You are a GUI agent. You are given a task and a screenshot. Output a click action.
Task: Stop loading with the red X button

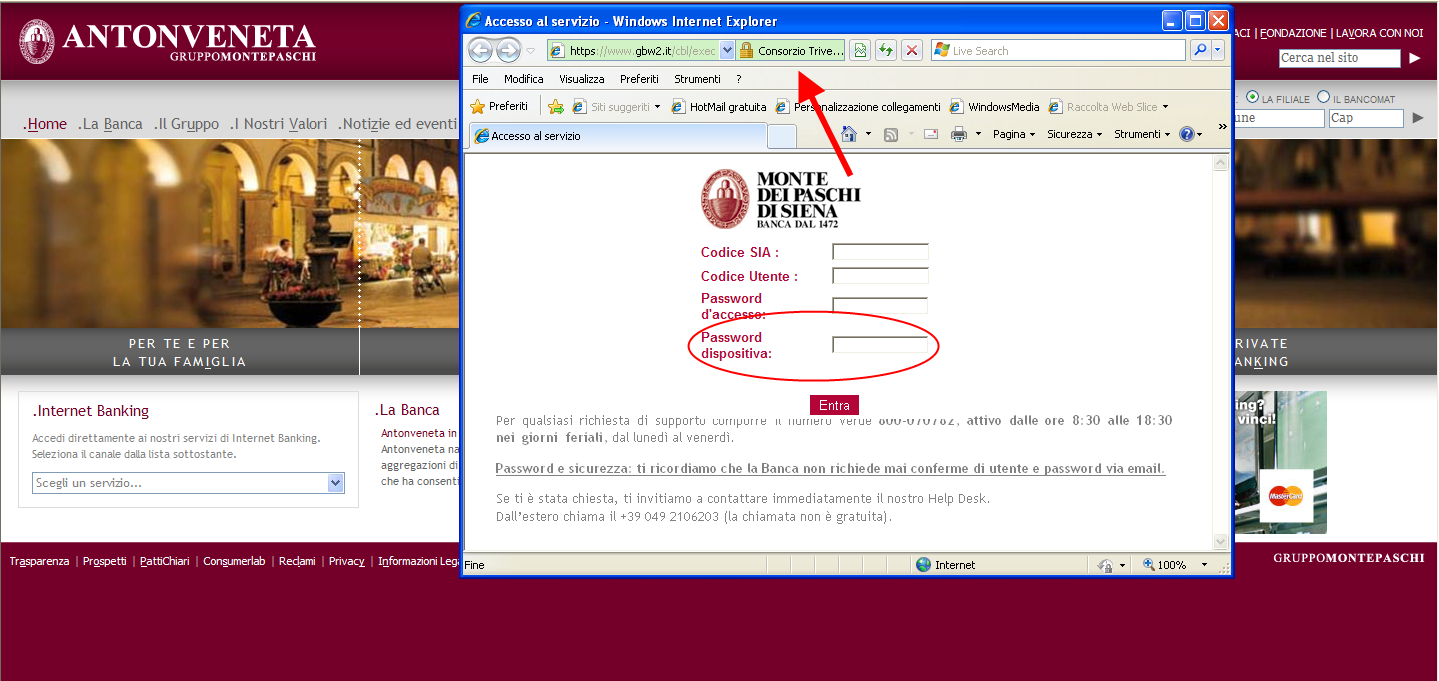click(x=912, y=50)
